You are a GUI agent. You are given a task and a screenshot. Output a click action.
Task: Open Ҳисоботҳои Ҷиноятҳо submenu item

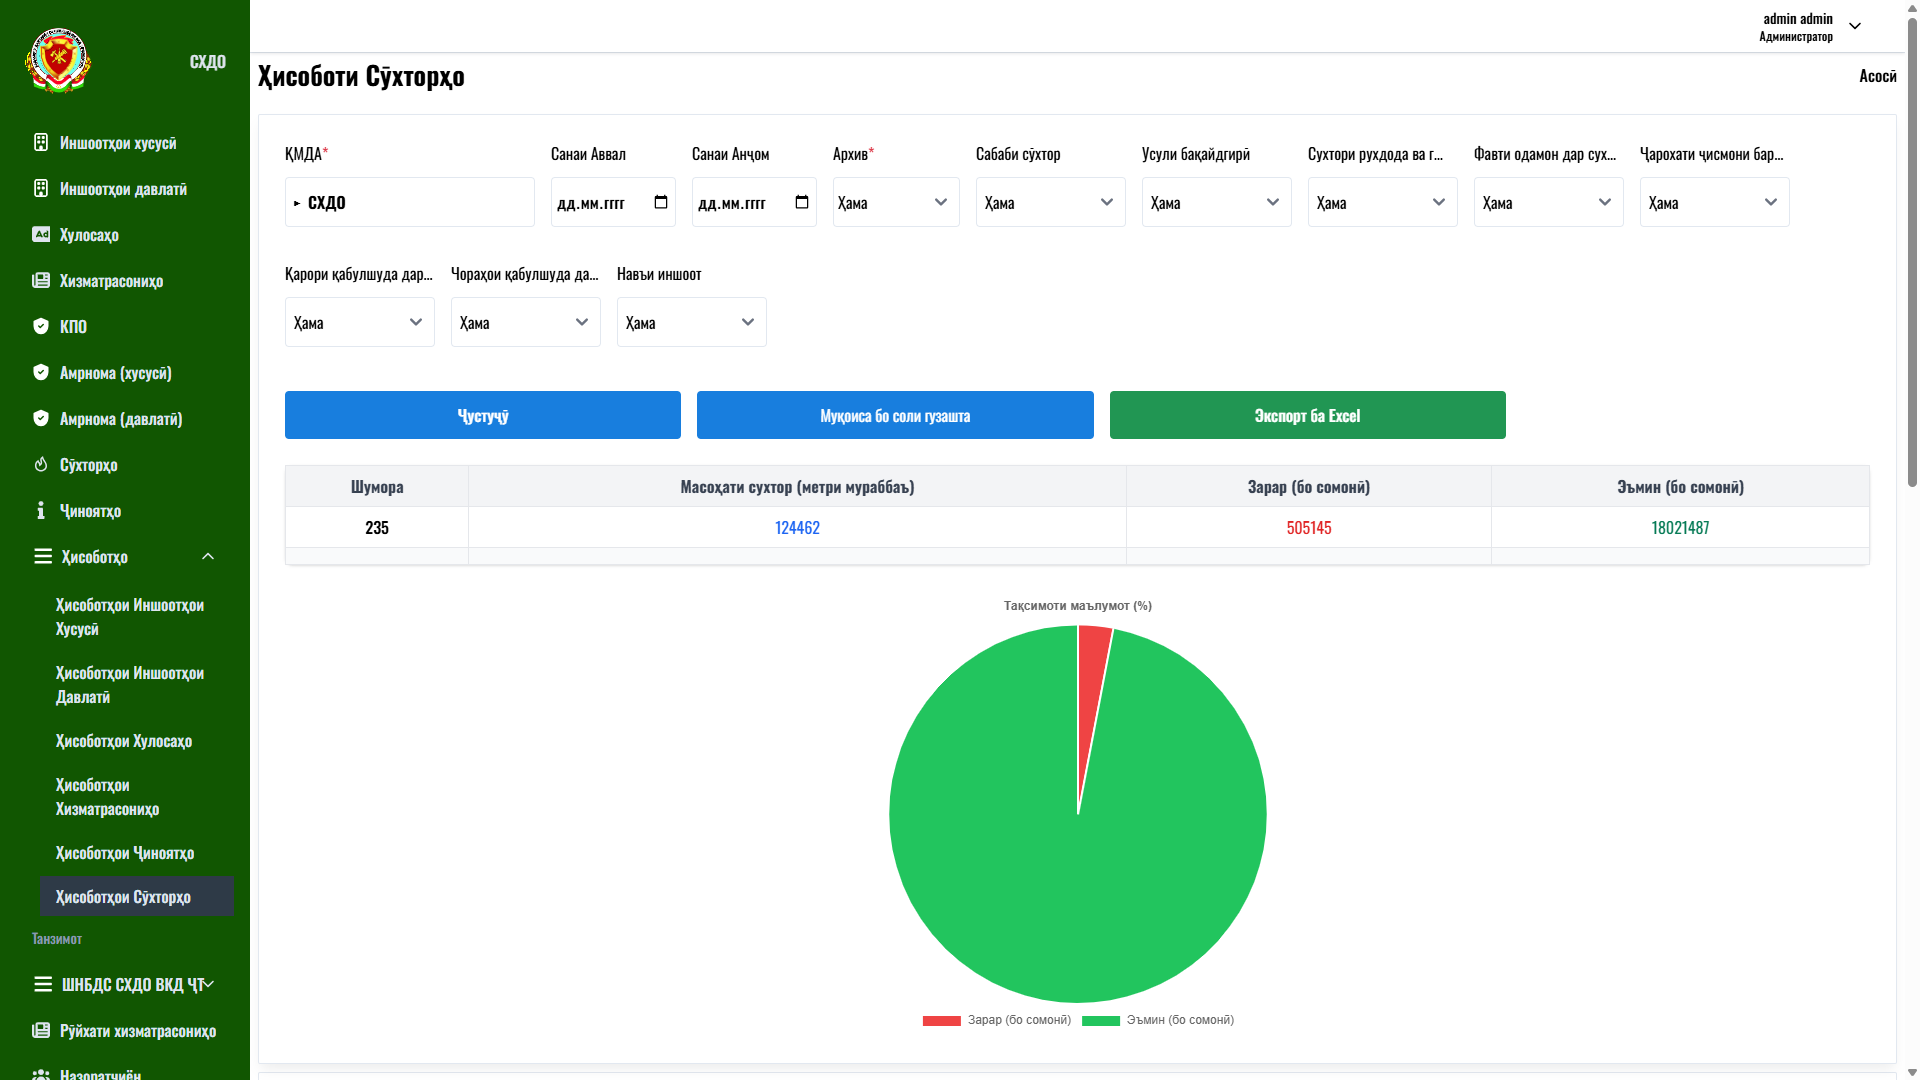tap(136, 853)
